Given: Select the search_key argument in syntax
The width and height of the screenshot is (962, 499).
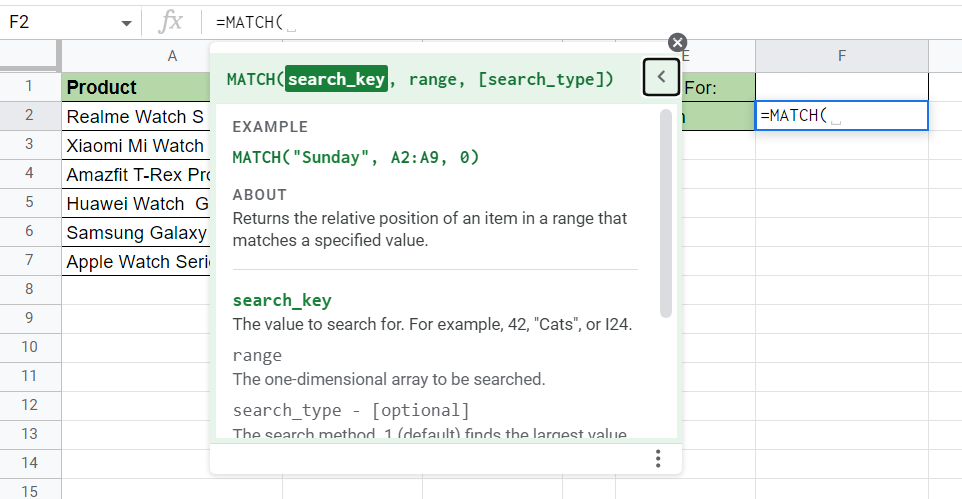Looking at the screenshot, I should [336, 79].
